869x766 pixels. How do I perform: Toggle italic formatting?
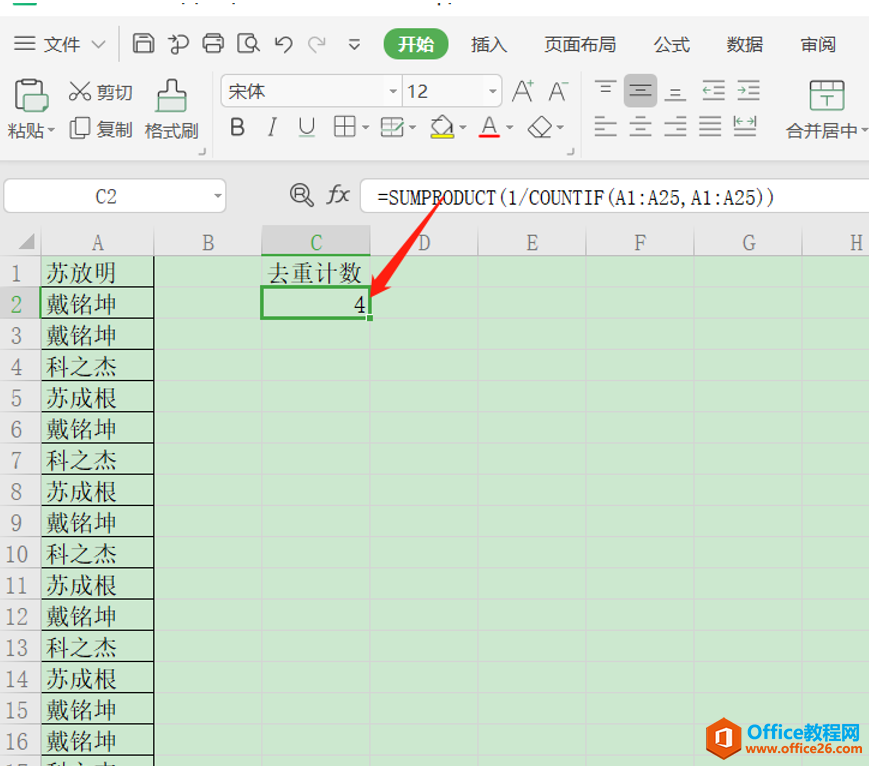(x=272, y=127)
